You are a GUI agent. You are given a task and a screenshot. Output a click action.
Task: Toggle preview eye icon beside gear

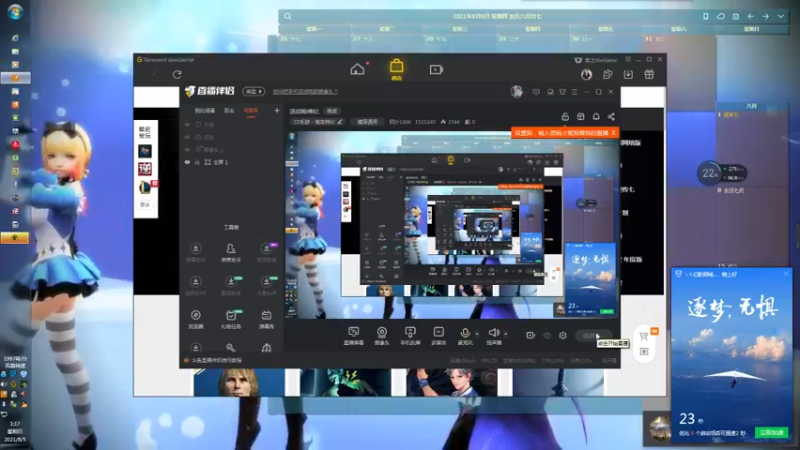point(547,335)
